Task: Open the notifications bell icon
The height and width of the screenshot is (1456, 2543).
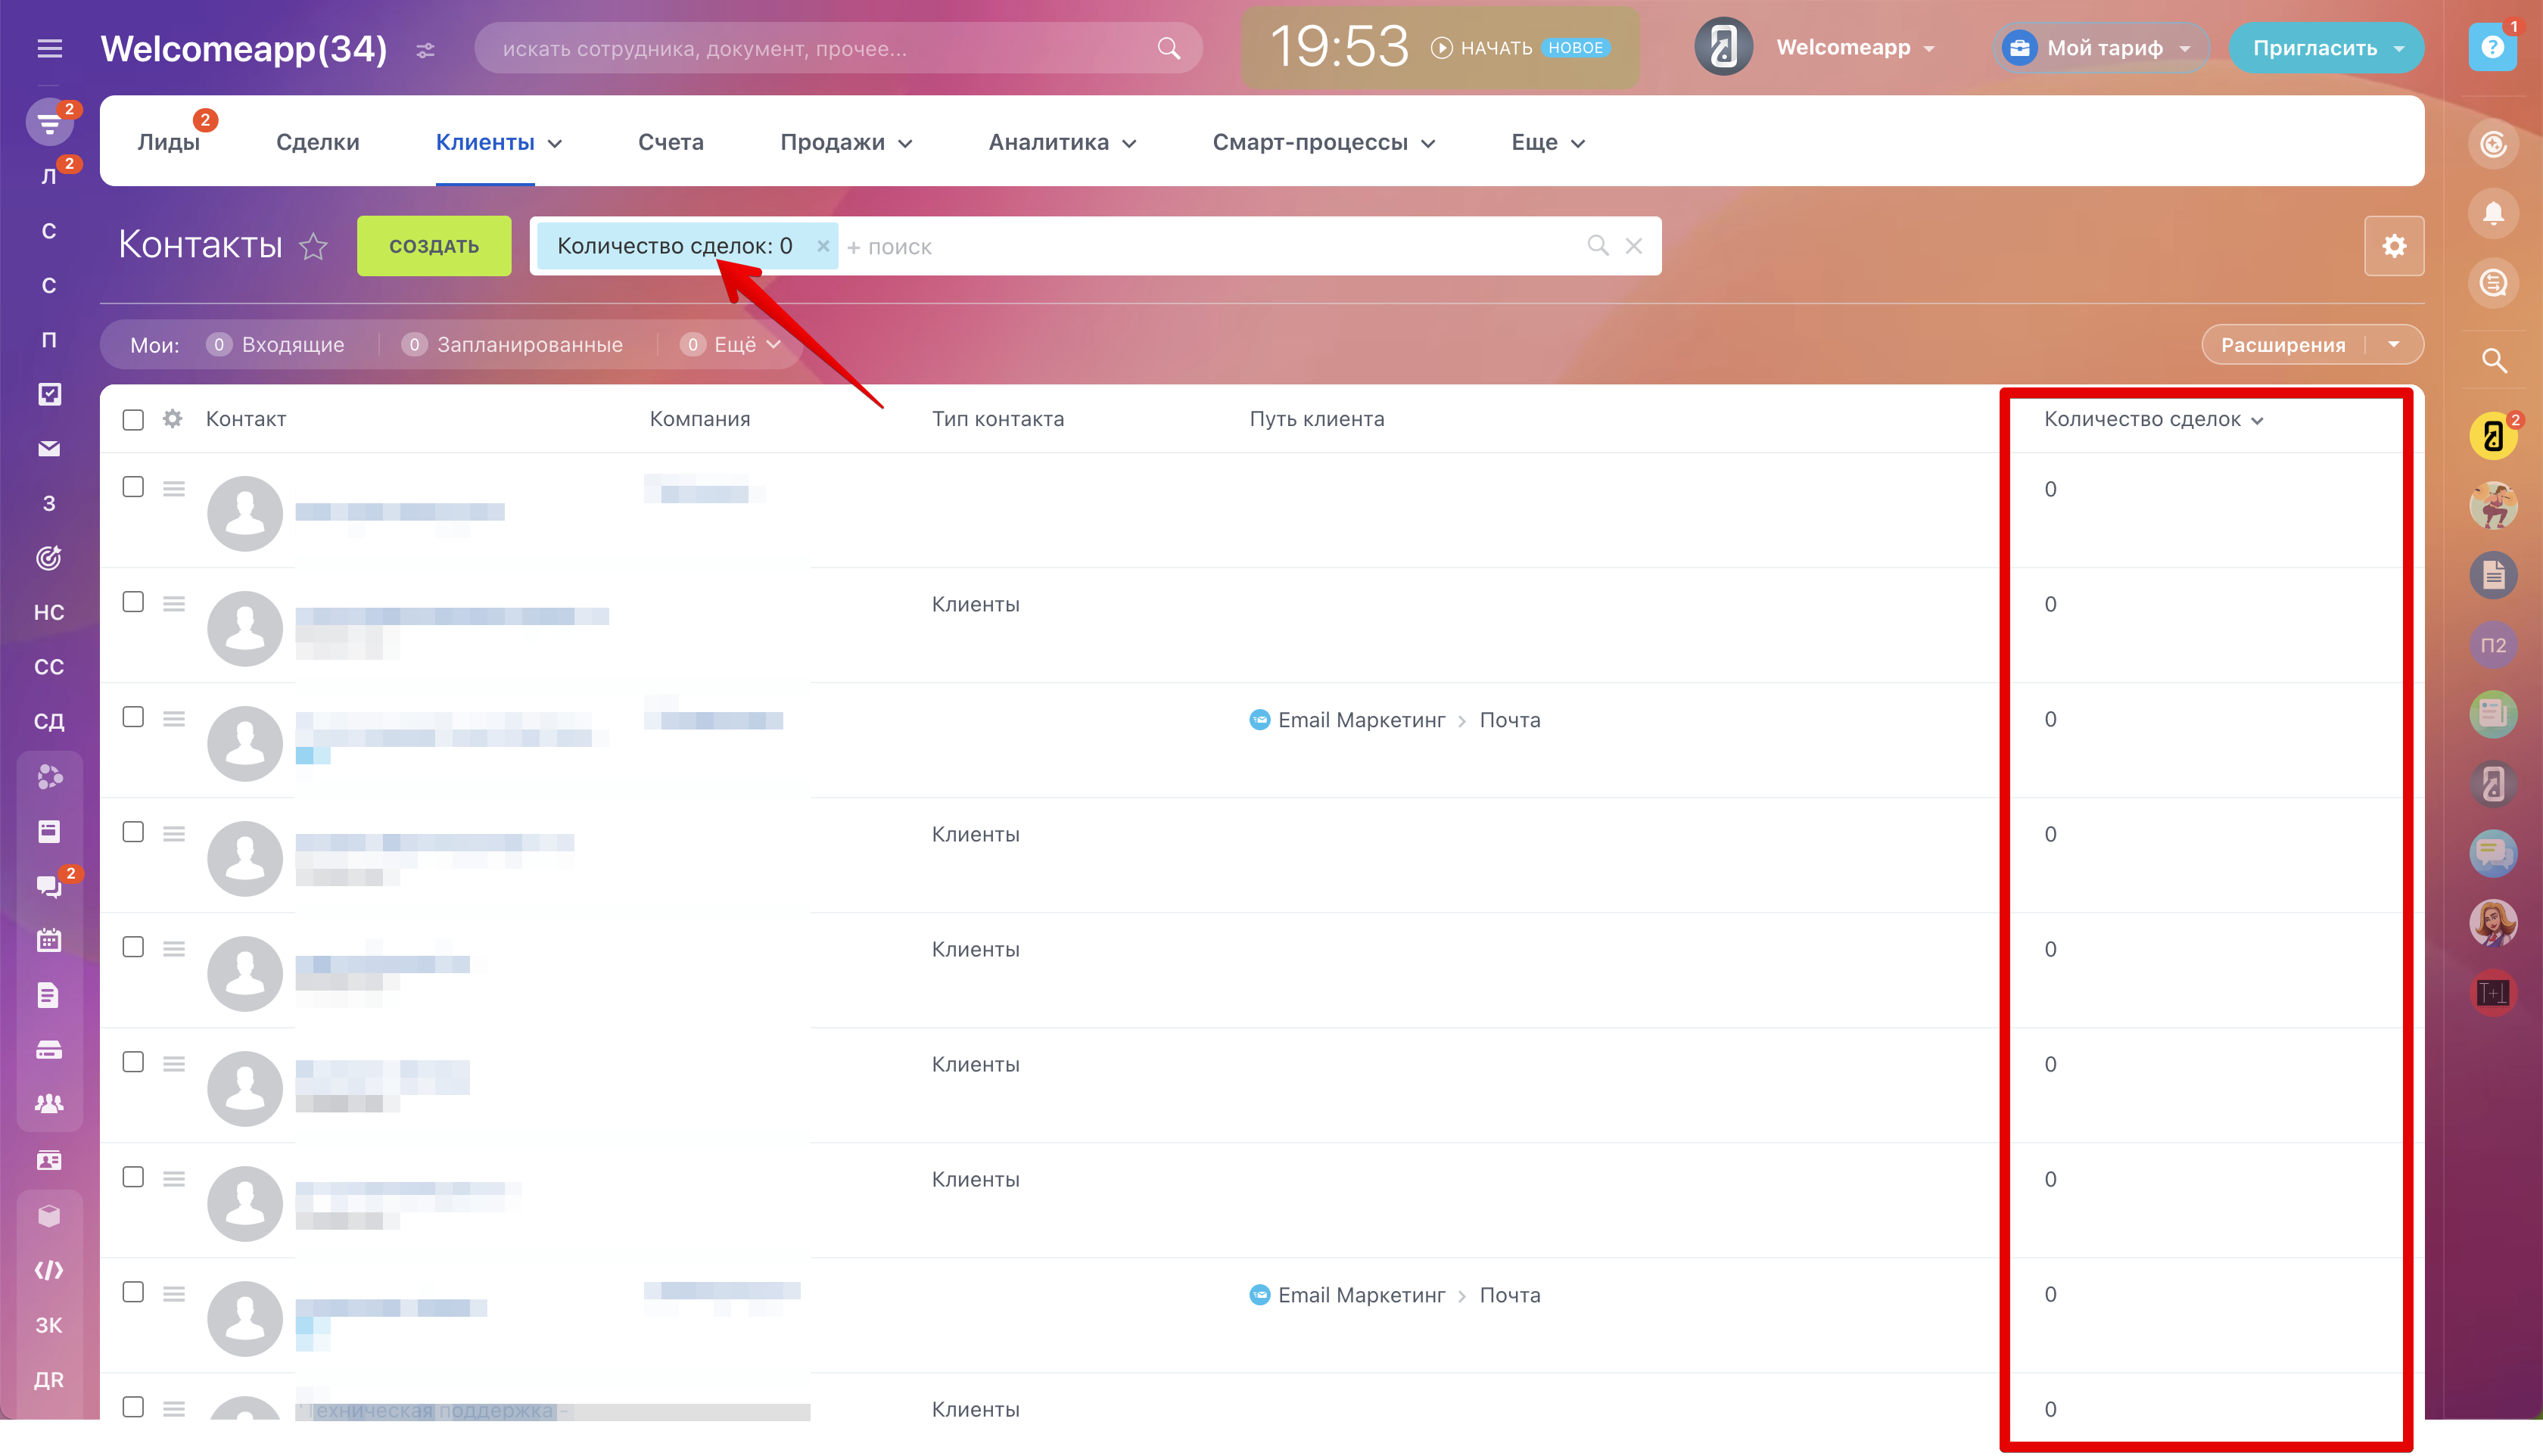Action: pyautogui.click(x=2493, y=213)
